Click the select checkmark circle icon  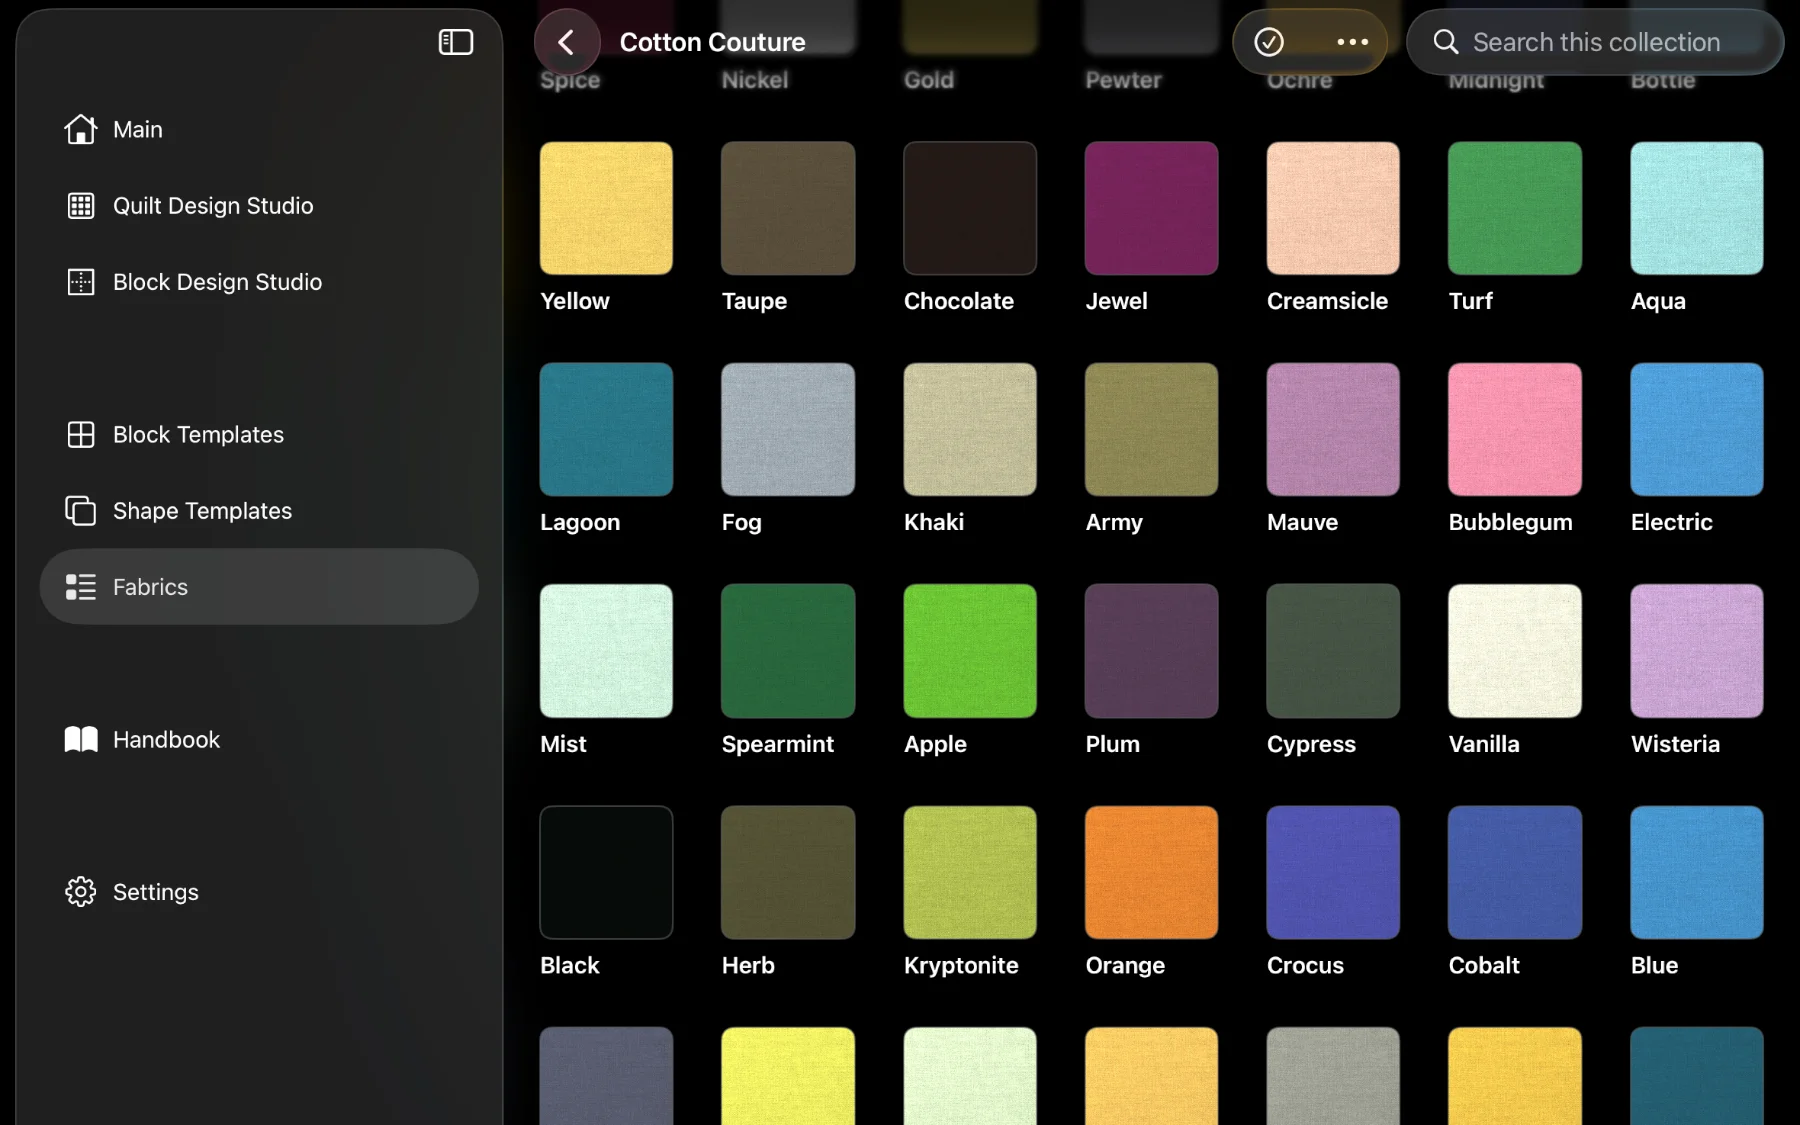point(1269,42)
